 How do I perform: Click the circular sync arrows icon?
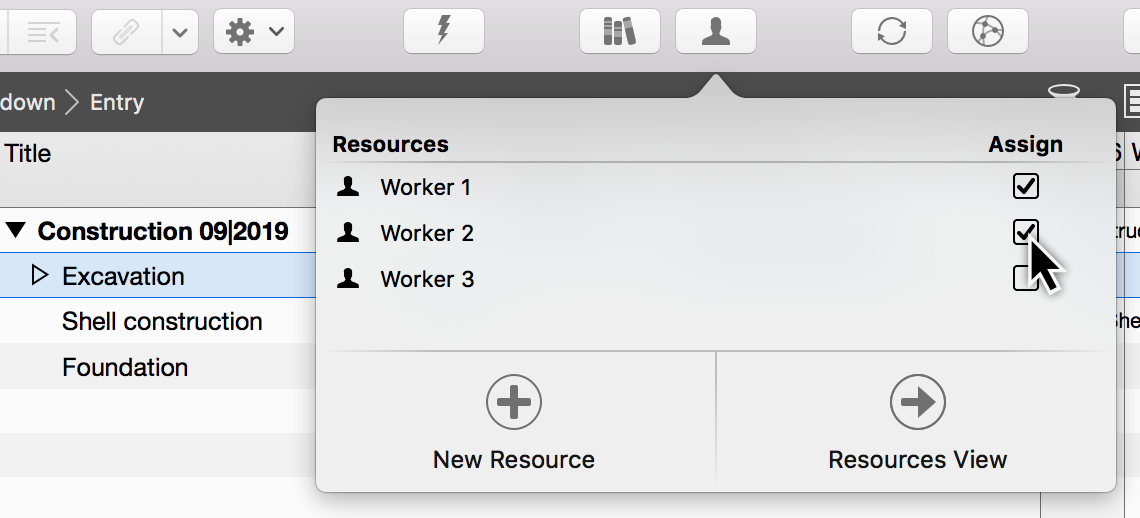(x=891, y=31)
